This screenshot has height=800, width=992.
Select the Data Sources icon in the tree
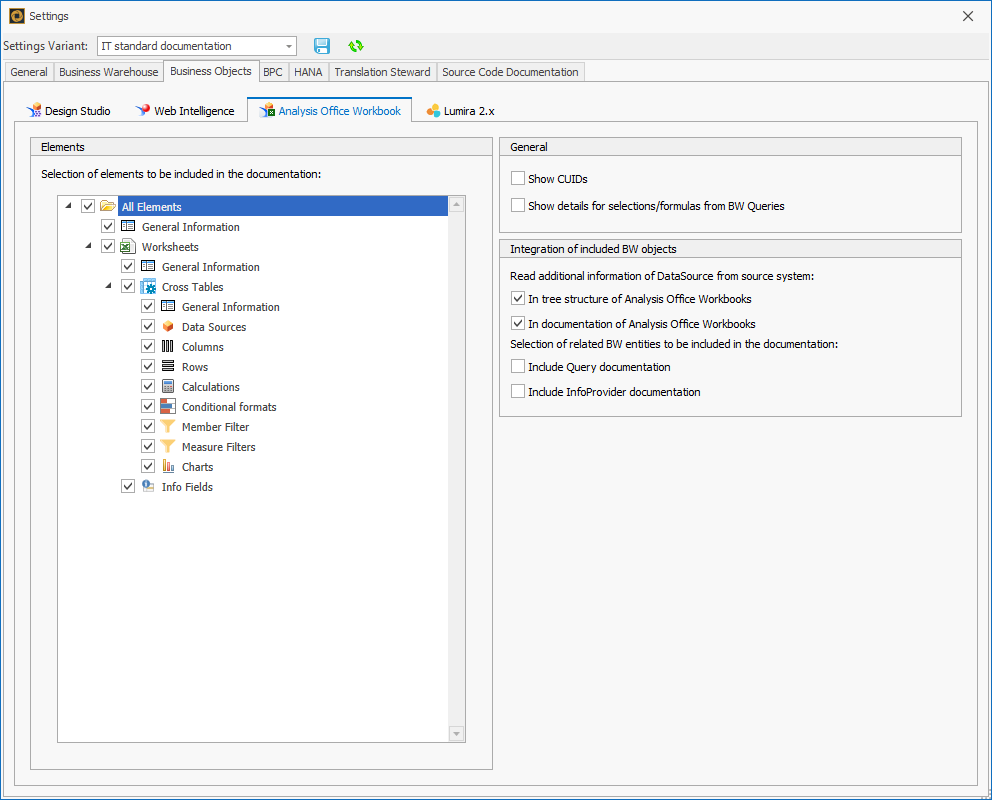click(x=167, y=326)
